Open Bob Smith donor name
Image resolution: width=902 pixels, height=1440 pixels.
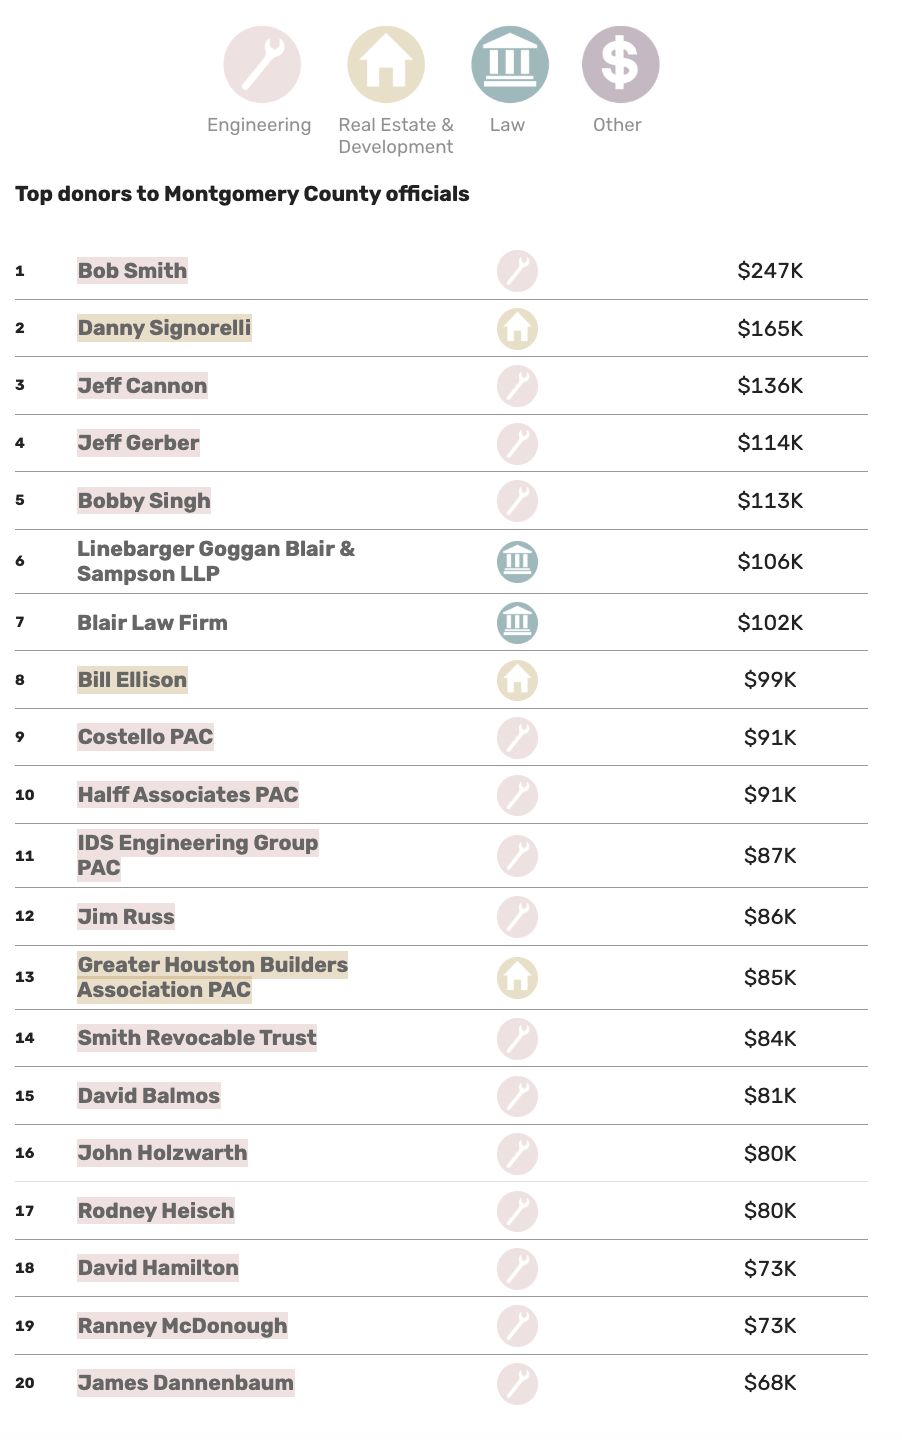click(x=132, y=271)
